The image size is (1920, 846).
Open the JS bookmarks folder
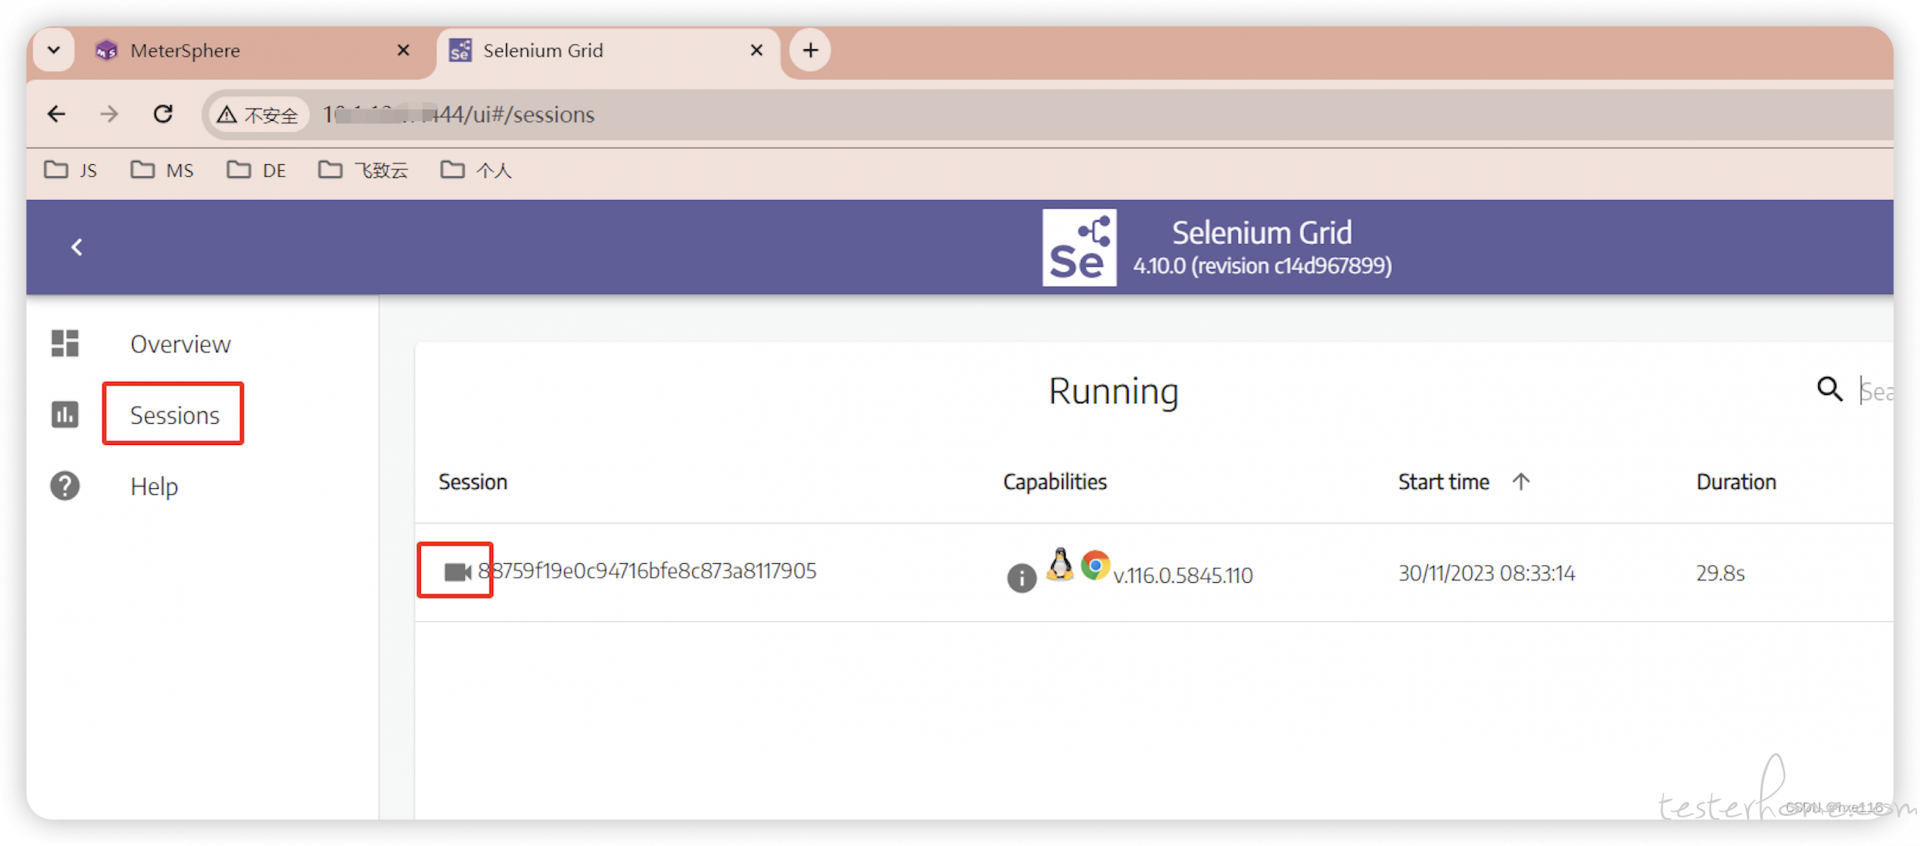(71, 170)
